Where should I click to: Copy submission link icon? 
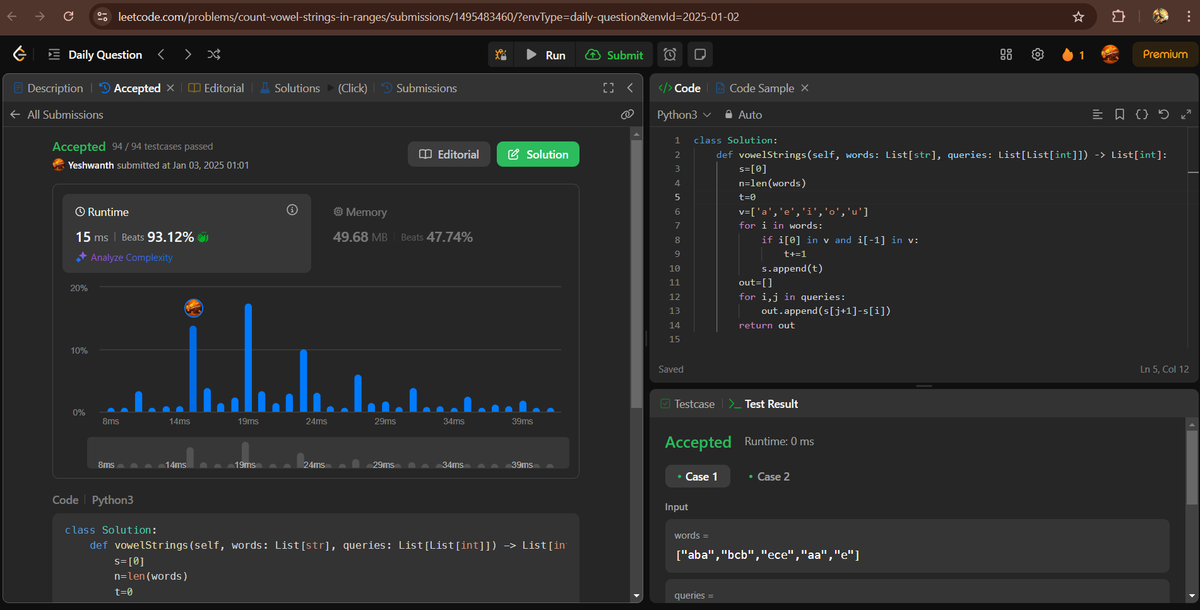(627, 115)
